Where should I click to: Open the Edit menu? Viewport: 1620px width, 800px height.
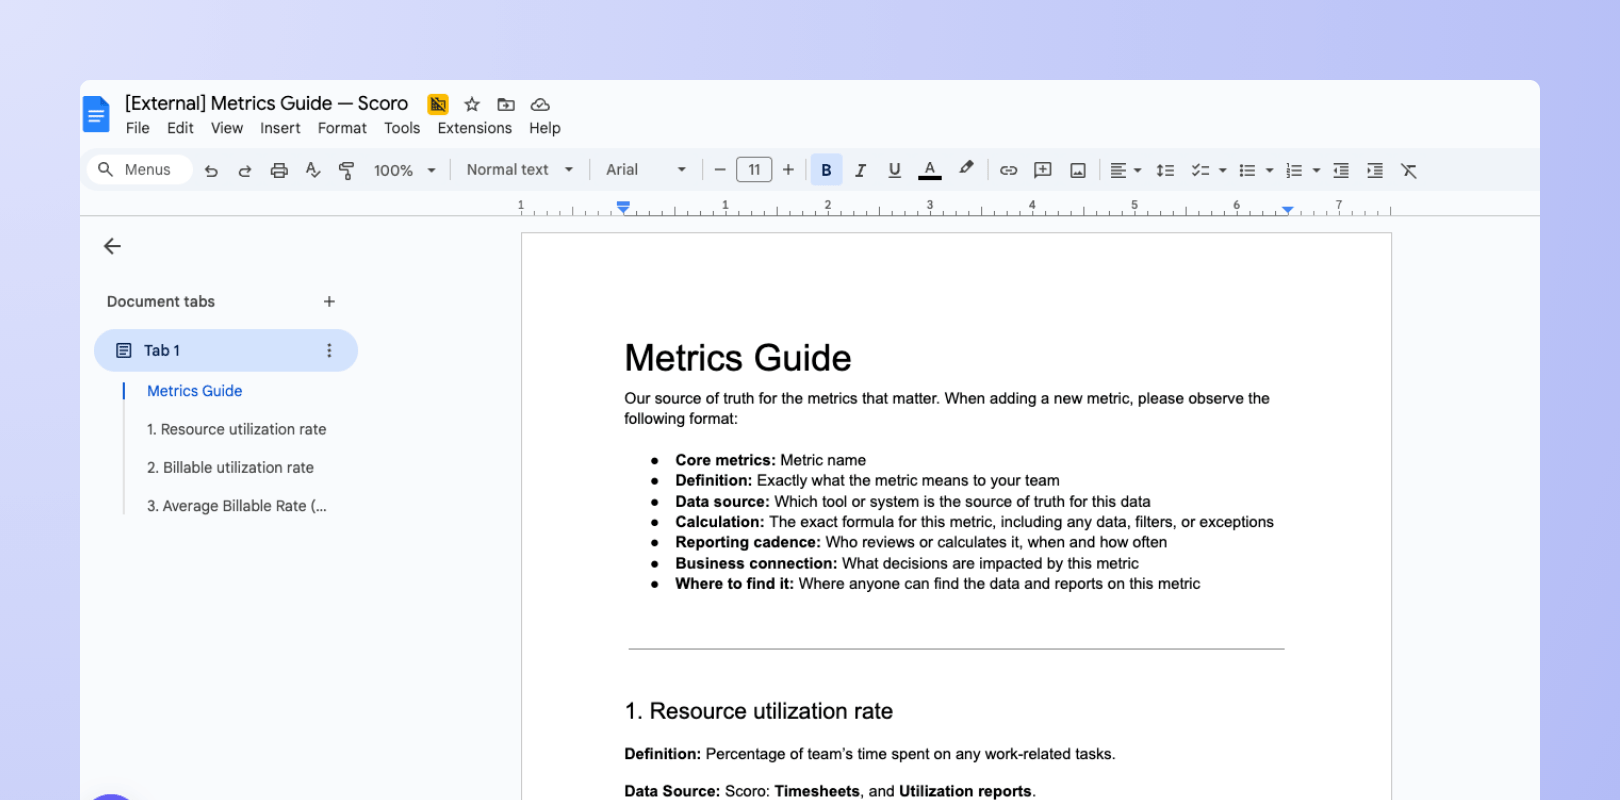click(180, 128)
